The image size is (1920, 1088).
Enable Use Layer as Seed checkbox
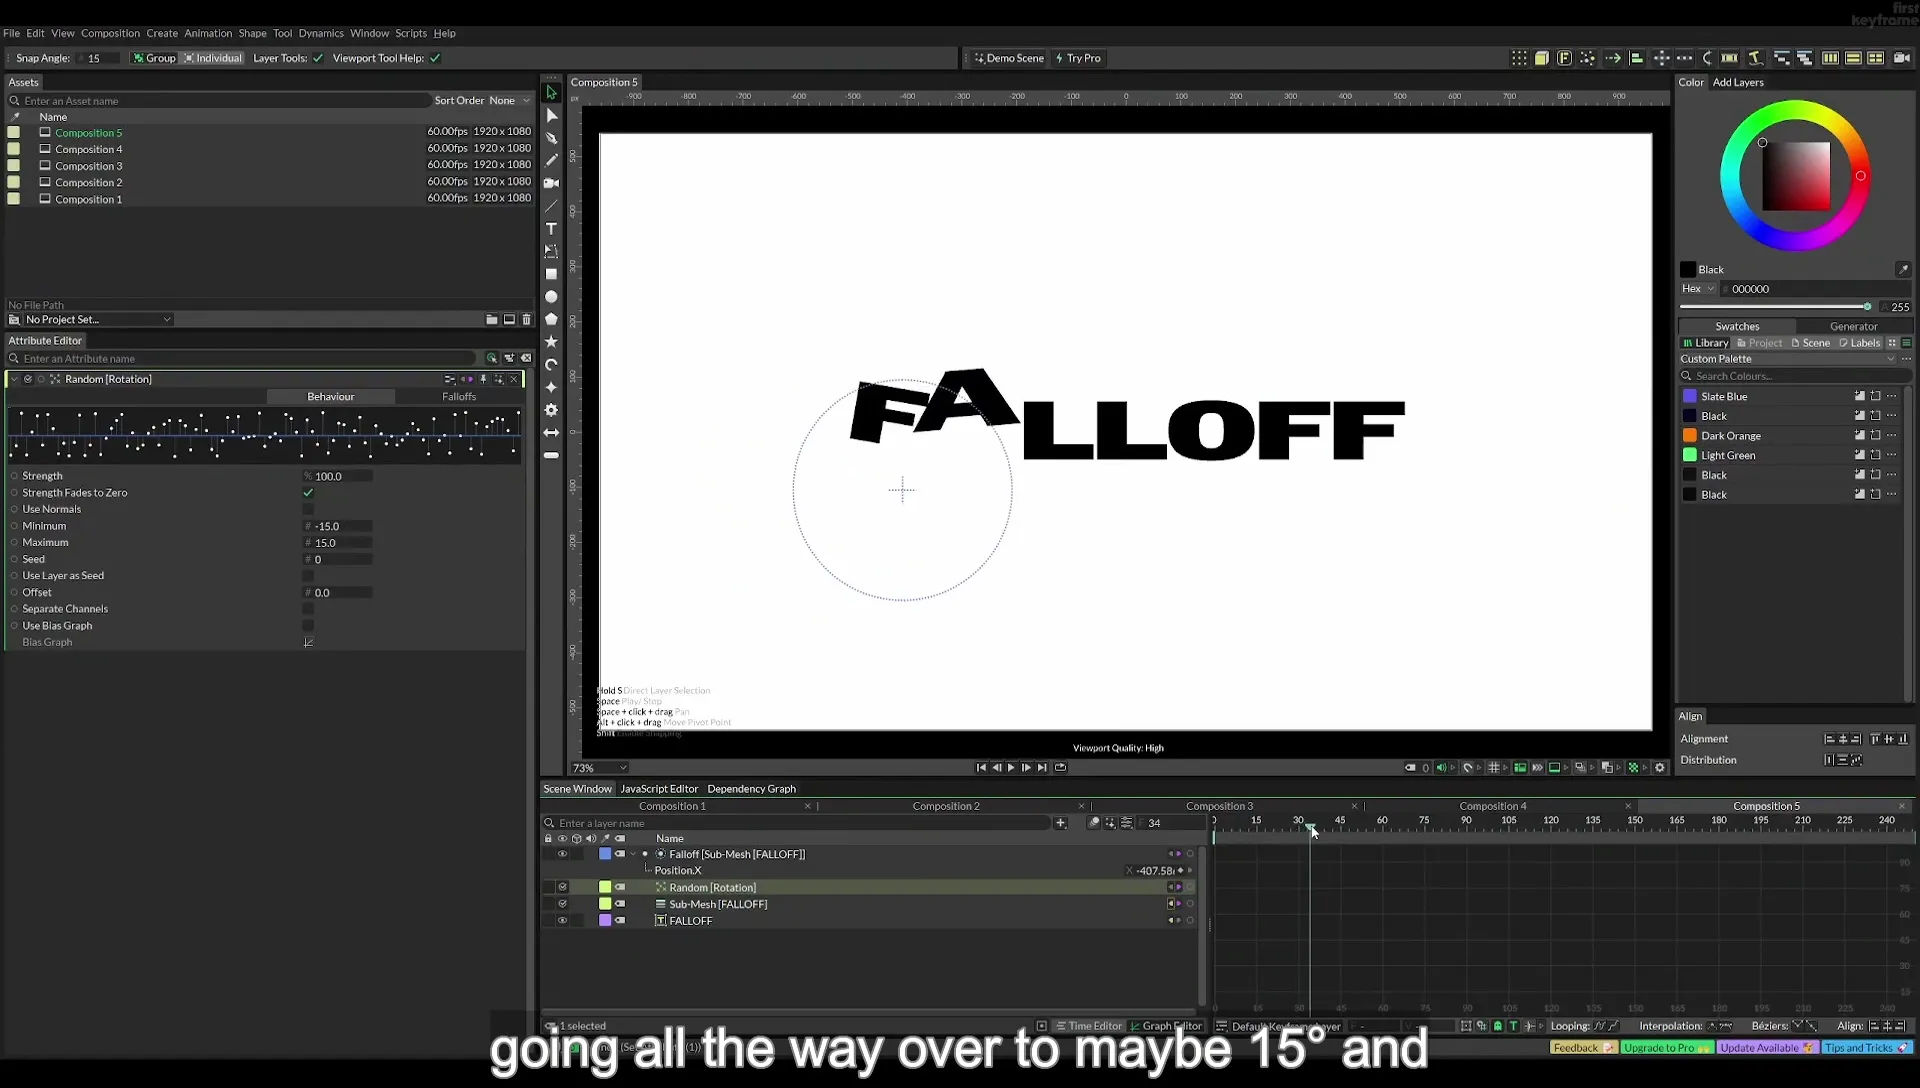308,576
